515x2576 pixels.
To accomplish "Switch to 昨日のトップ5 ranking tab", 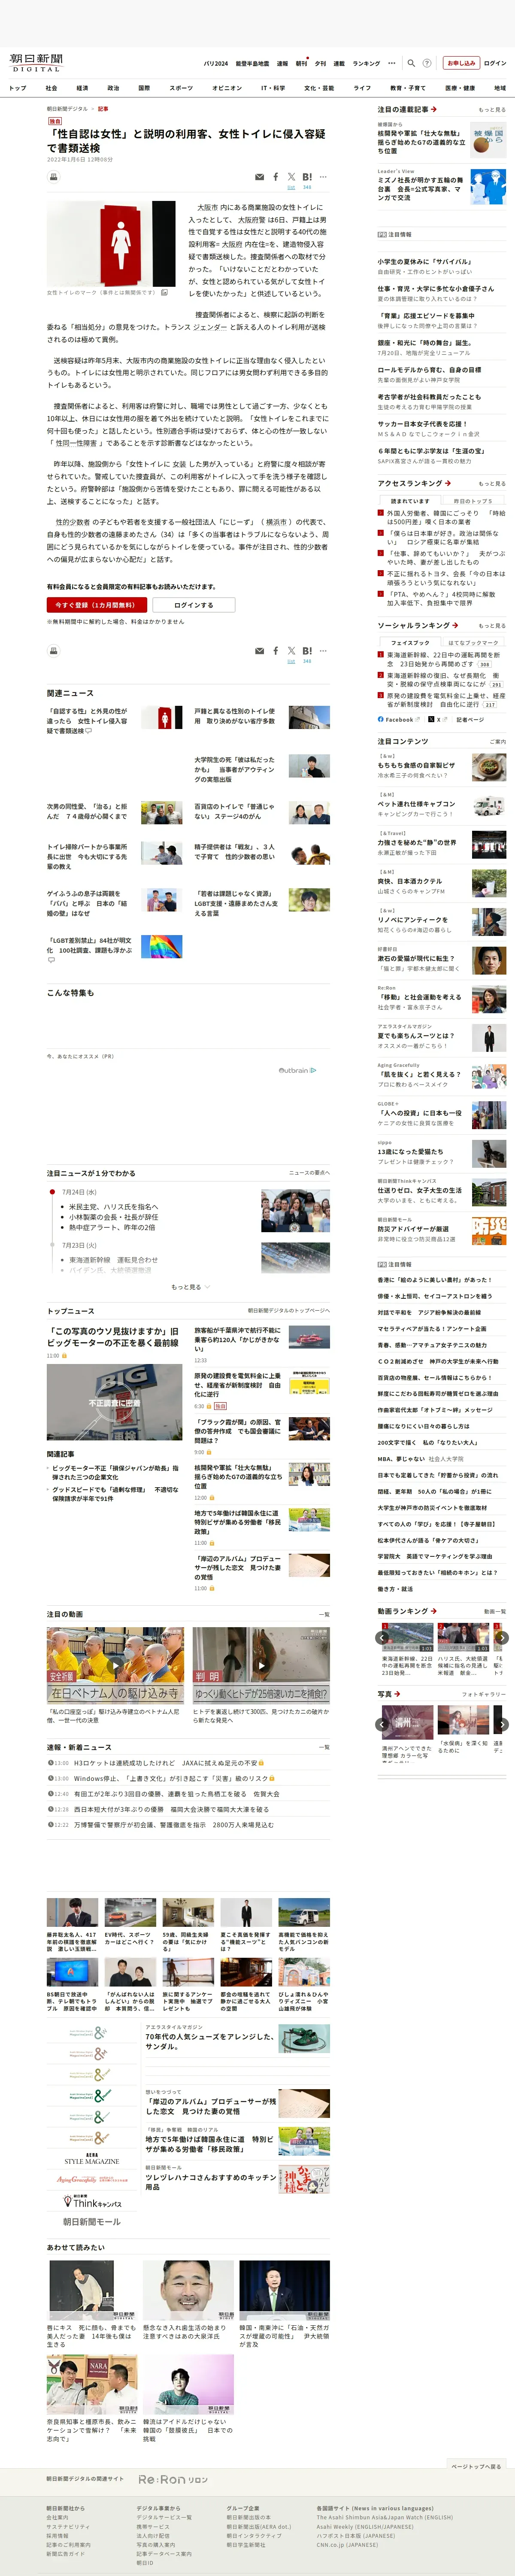I will click(472, 501).
